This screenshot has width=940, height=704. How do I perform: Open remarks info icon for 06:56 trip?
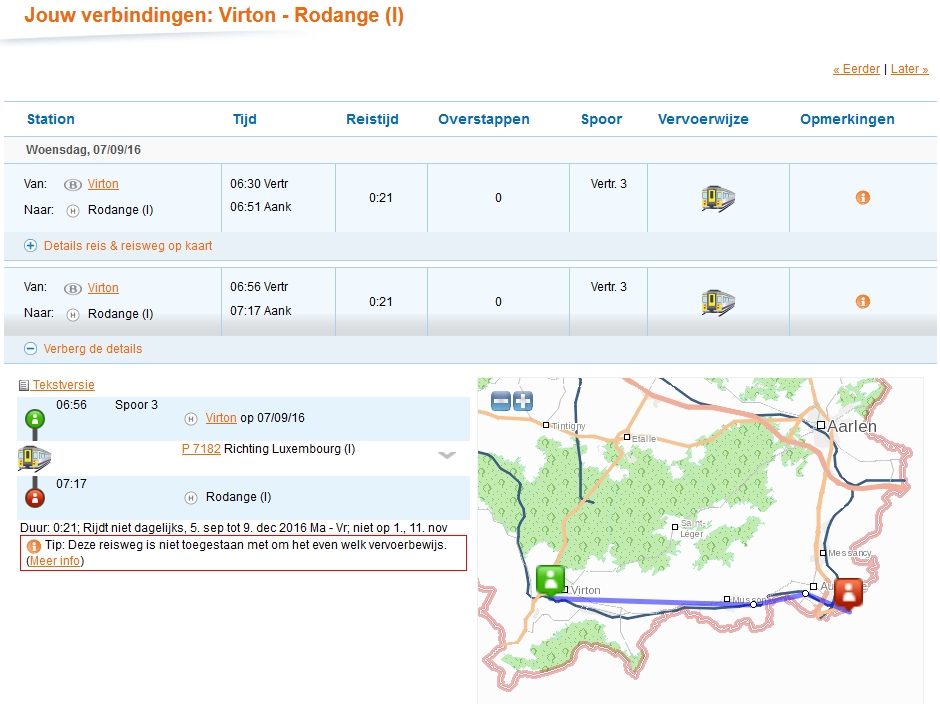point(863,302)
